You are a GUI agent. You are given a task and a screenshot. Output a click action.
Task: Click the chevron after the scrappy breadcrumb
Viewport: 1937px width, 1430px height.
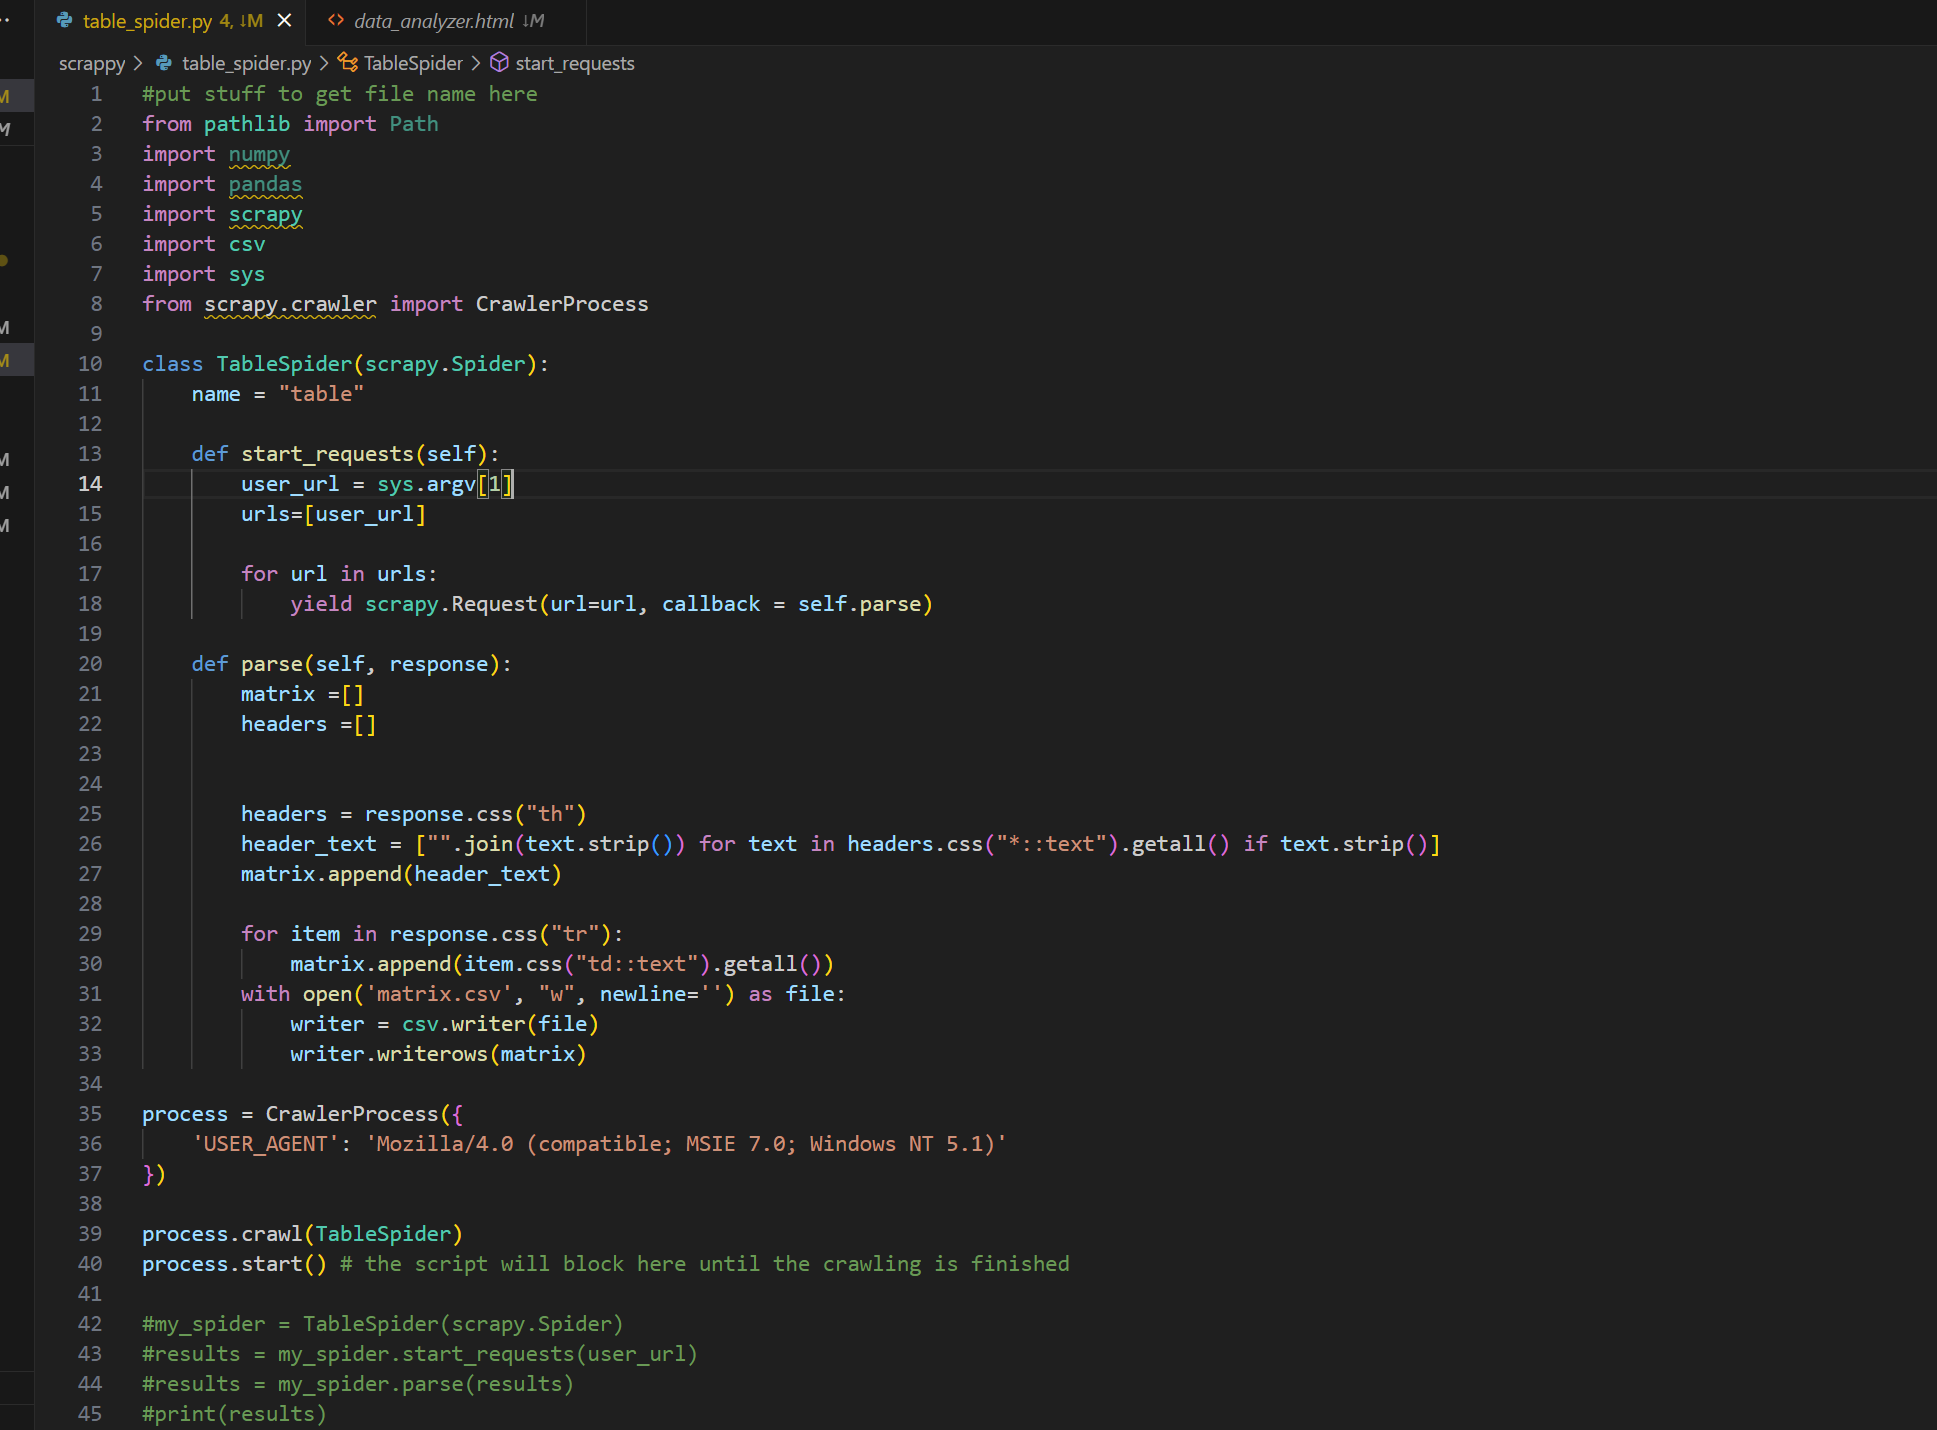point(138,63)
